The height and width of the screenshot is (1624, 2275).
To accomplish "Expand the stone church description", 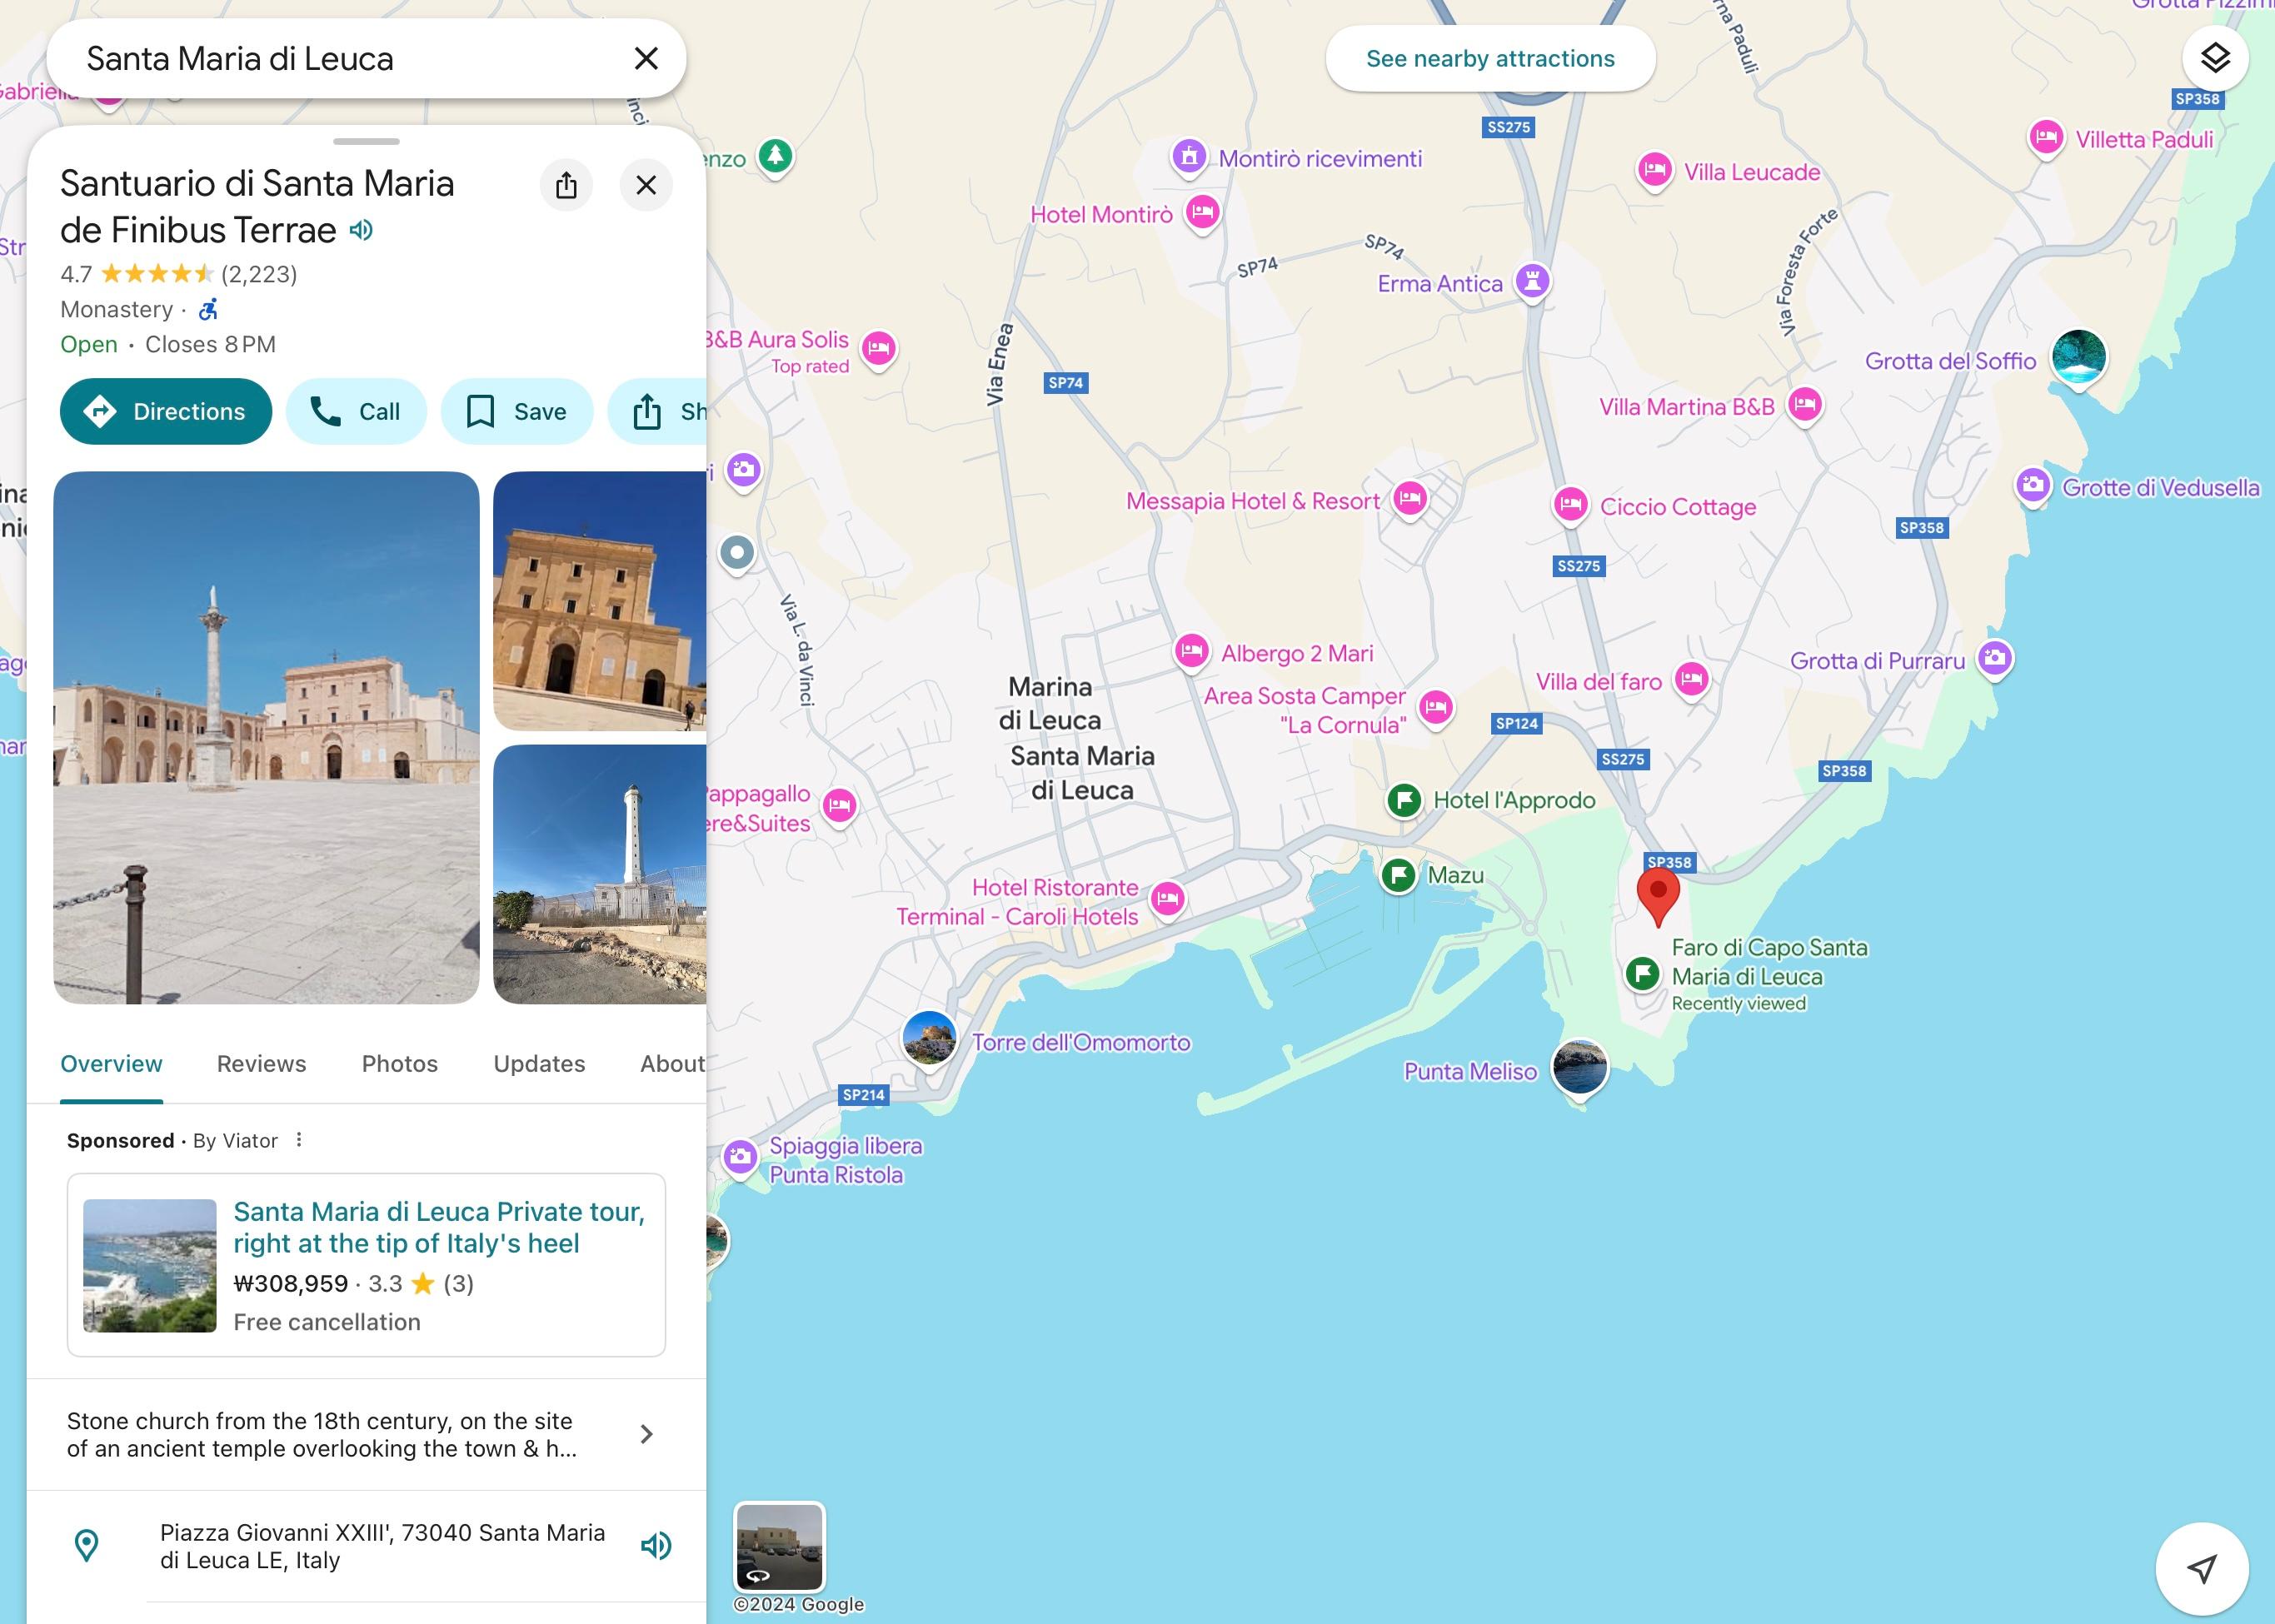I will point(366,1434).
